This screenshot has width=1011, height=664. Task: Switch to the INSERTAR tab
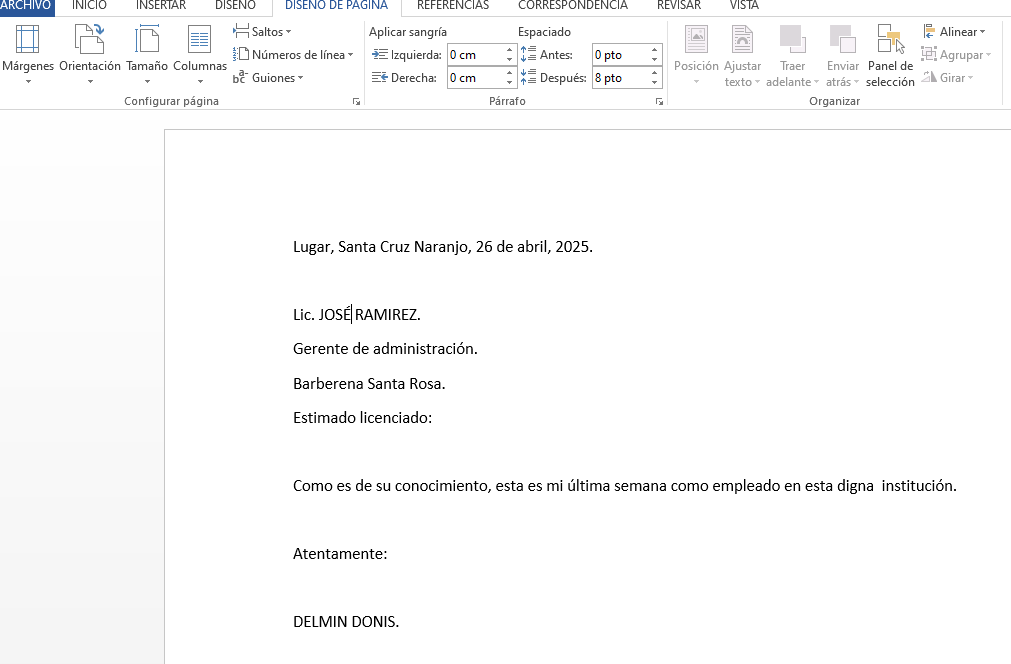click(x=161, y=6)
